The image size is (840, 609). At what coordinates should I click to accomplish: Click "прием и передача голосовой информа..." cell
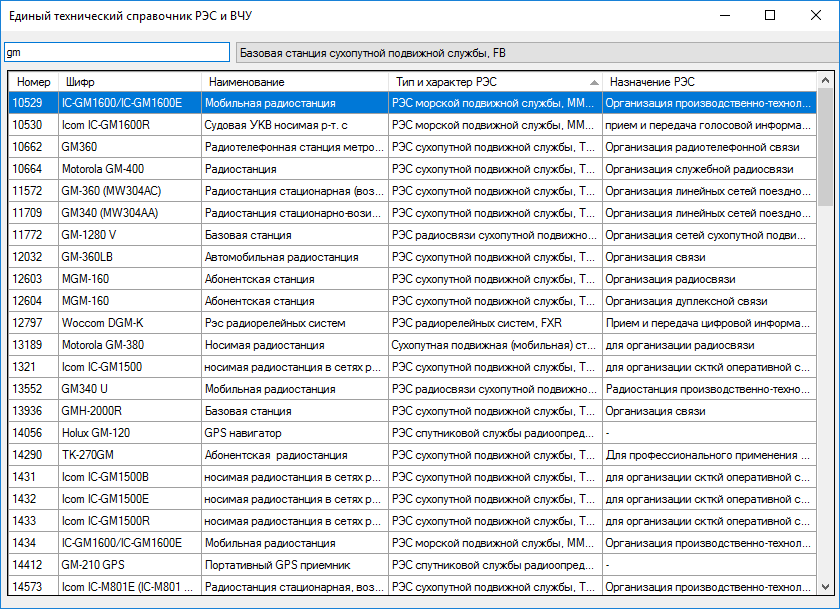click(710, 125)
